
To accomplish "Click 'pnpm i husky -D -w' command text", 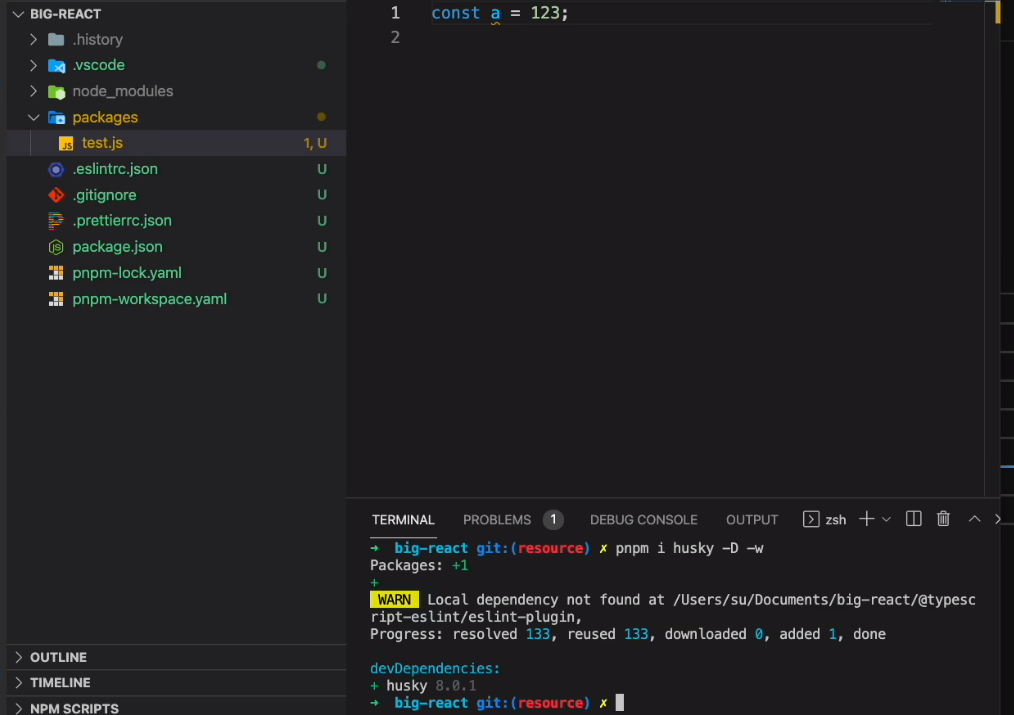I will 689,548.
